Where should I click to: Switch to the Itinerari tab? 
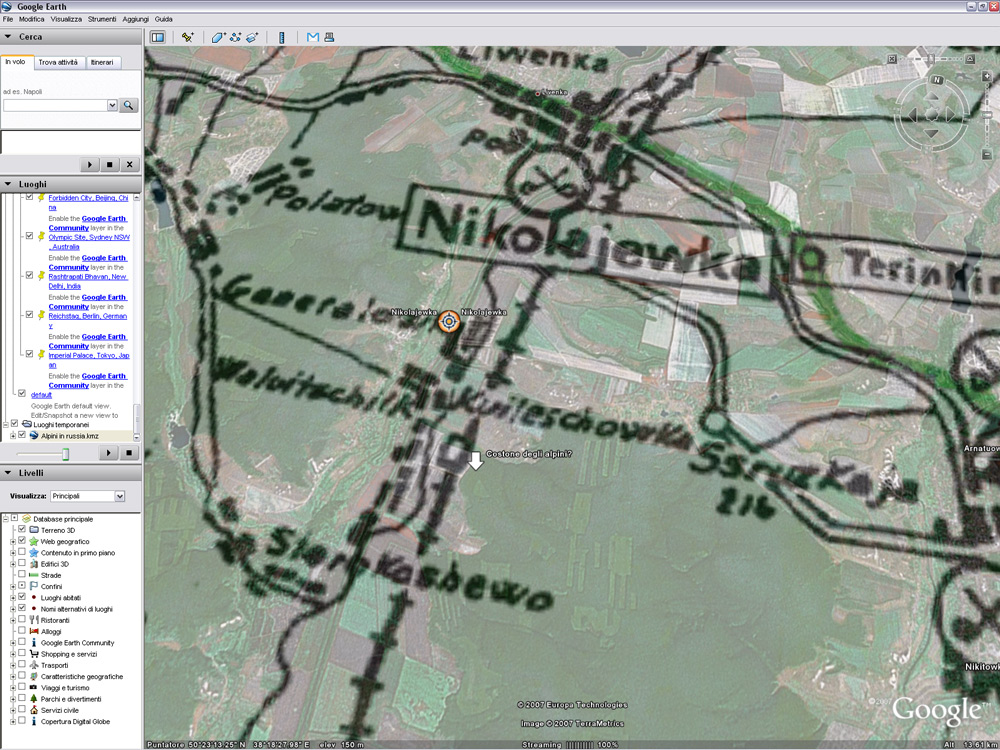click(x=102, y=62)
